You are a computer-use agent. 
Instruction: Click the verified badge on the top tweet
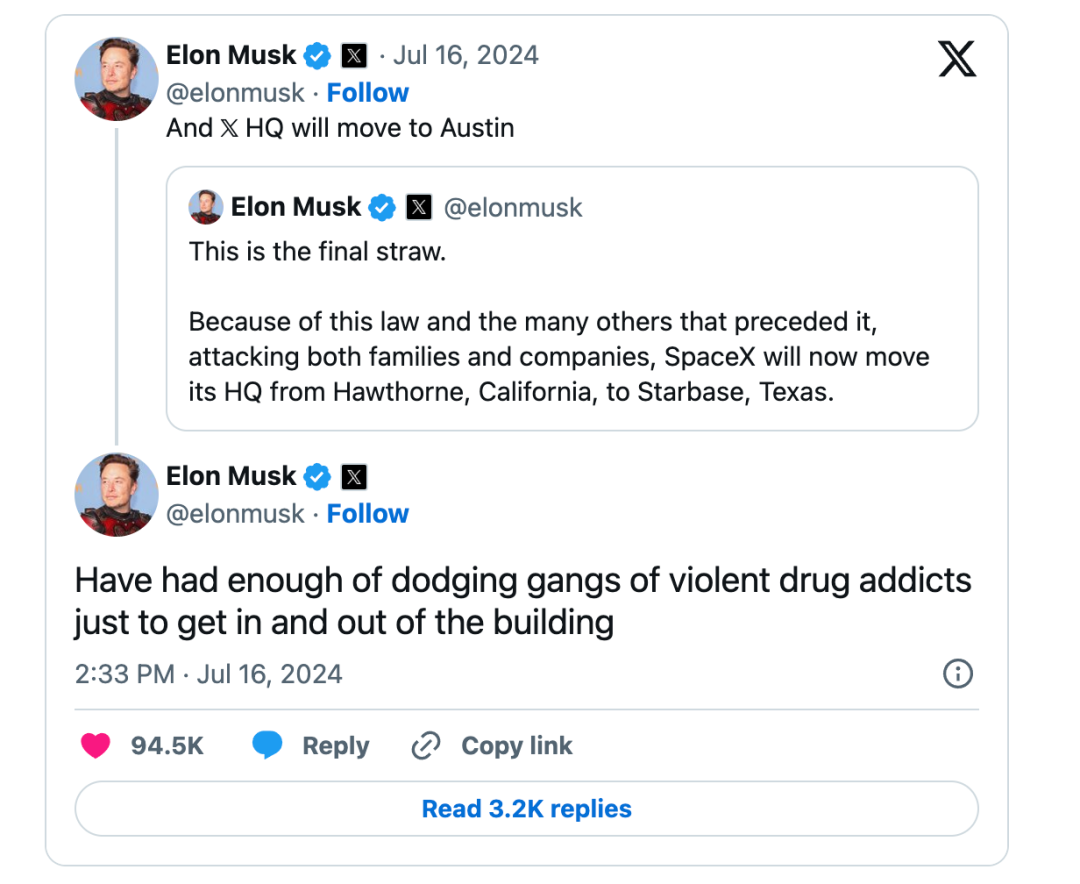click(x=317, y=55)
